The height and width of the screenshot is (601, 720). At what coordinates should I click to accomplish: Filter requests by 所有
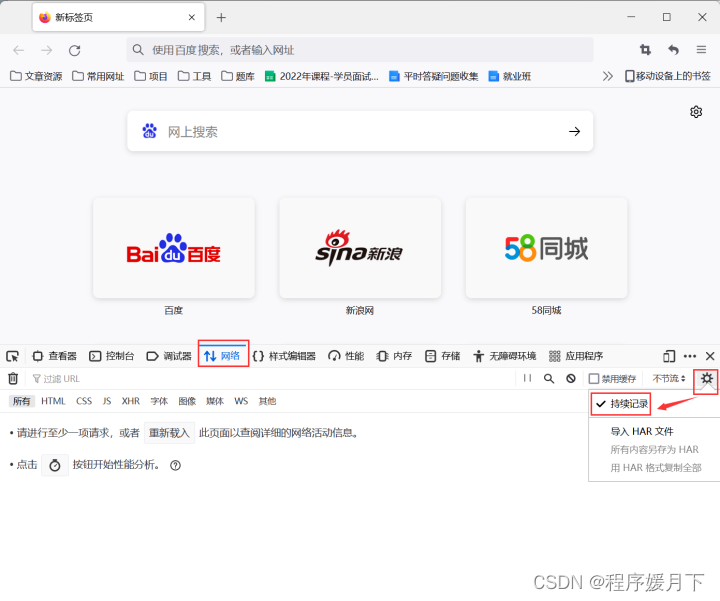pyautogui.click(x=22, y=401)
